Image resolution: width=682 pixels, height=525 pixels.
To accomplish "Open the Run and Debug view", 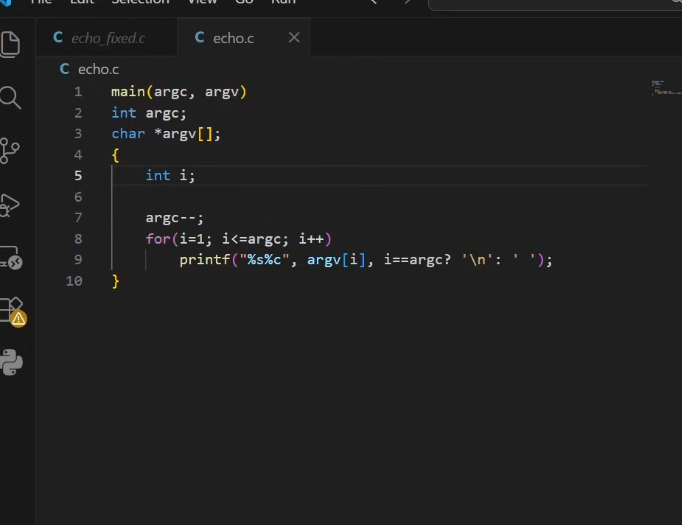I will [11, 205].
